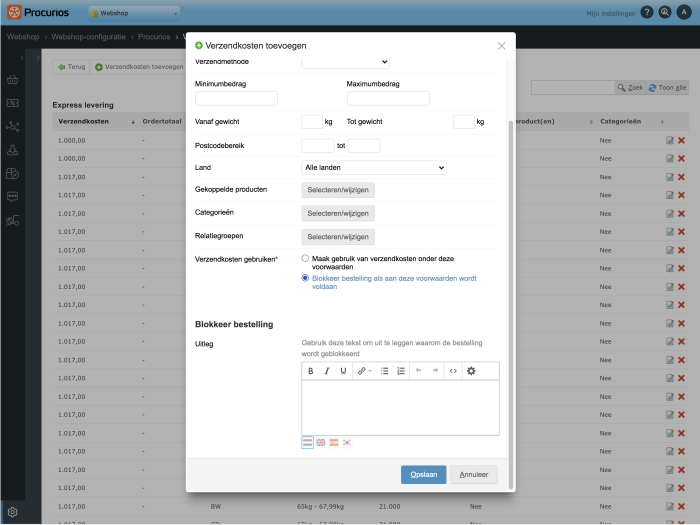The image size is (700, 525).
Task: Focus the search field beside Zoek
Action: point(573,88)
